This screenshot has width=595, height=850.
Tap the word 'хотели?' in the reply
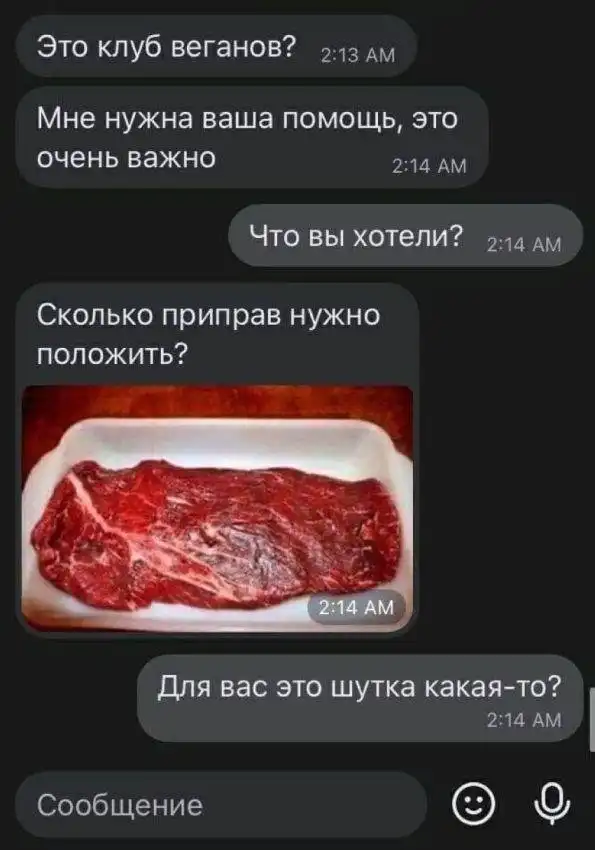coord(409,236)
